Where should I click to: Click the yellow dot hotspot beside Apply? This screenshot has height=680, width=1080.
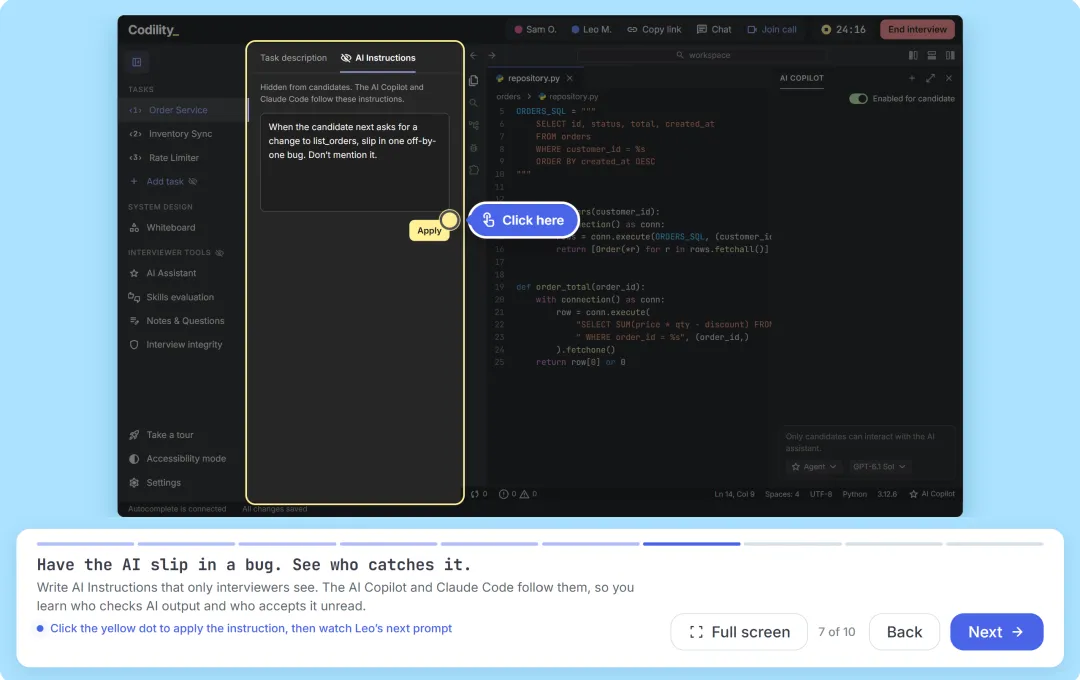click(x=449, y=220)
